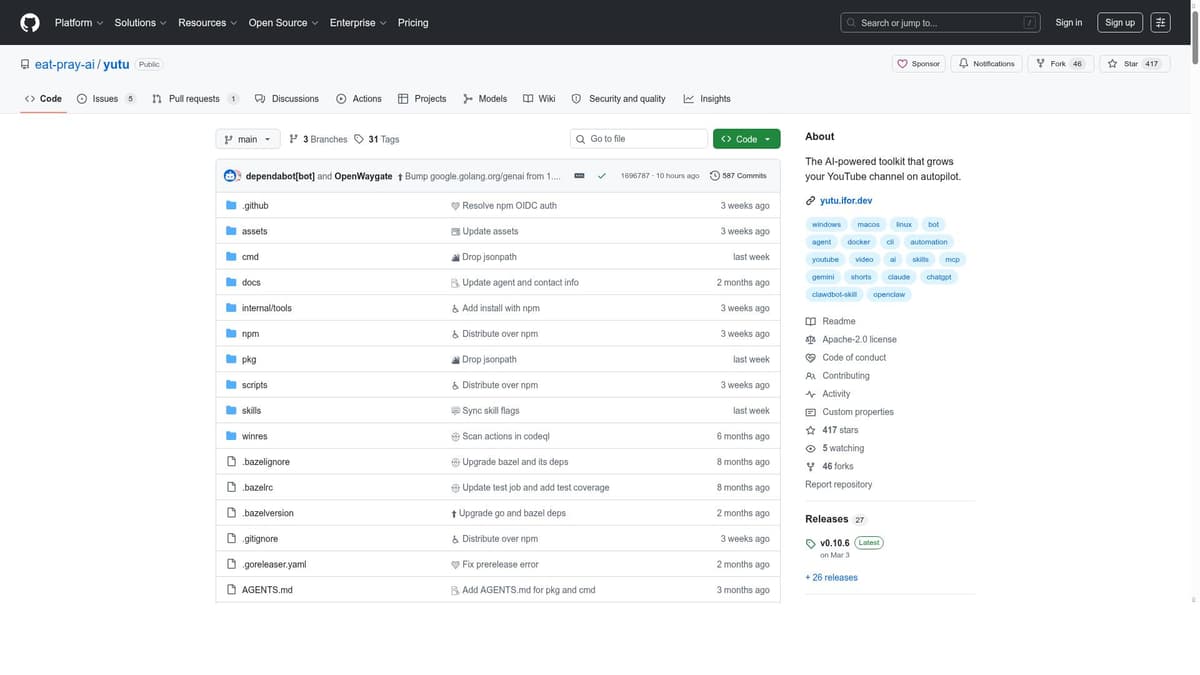Click the page vertical scrollbar

[x=1195, y=300]
